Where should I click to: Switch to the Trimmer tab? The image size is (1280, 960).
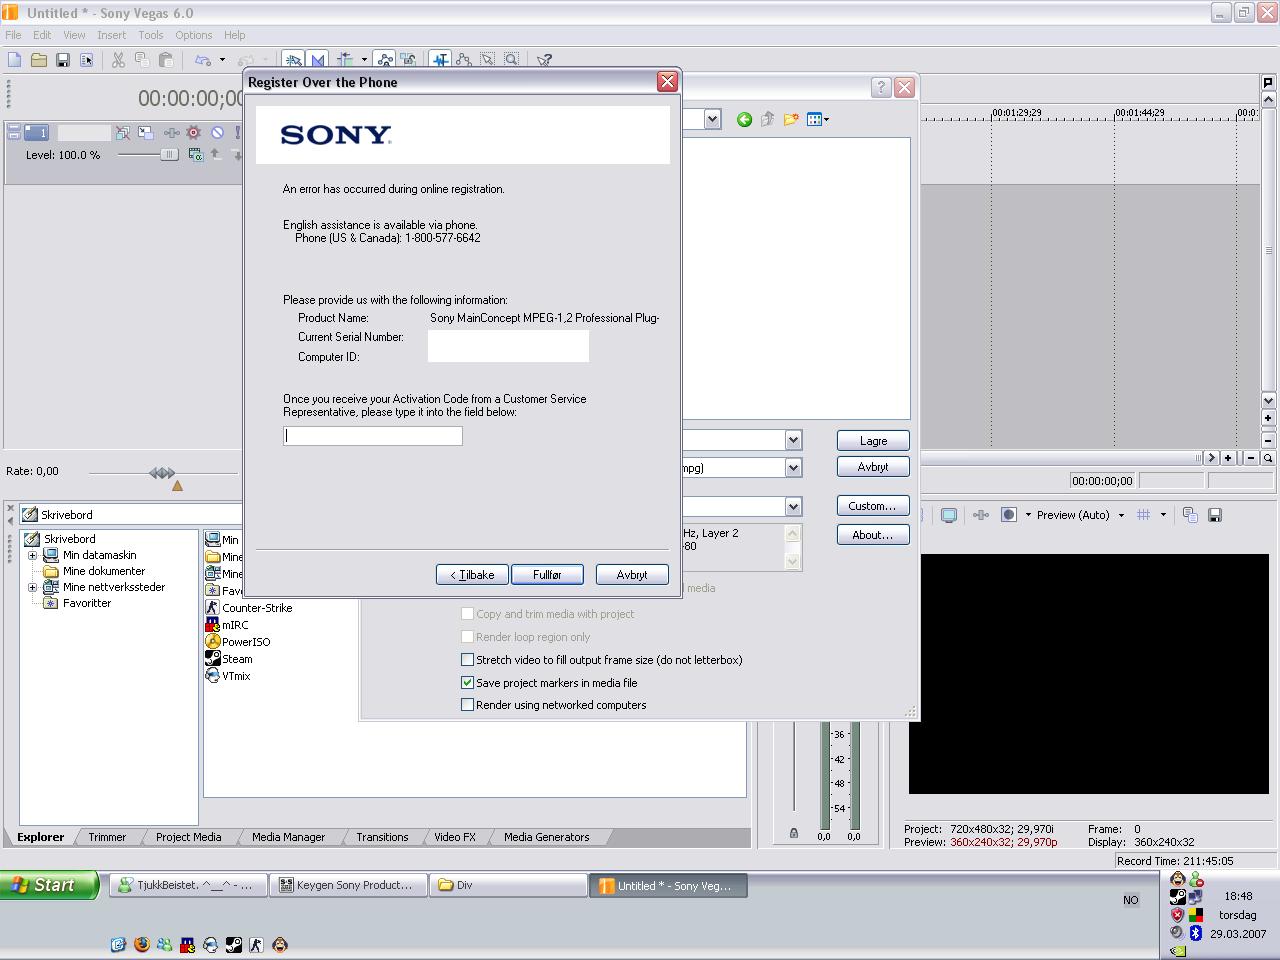pos(107,837)
